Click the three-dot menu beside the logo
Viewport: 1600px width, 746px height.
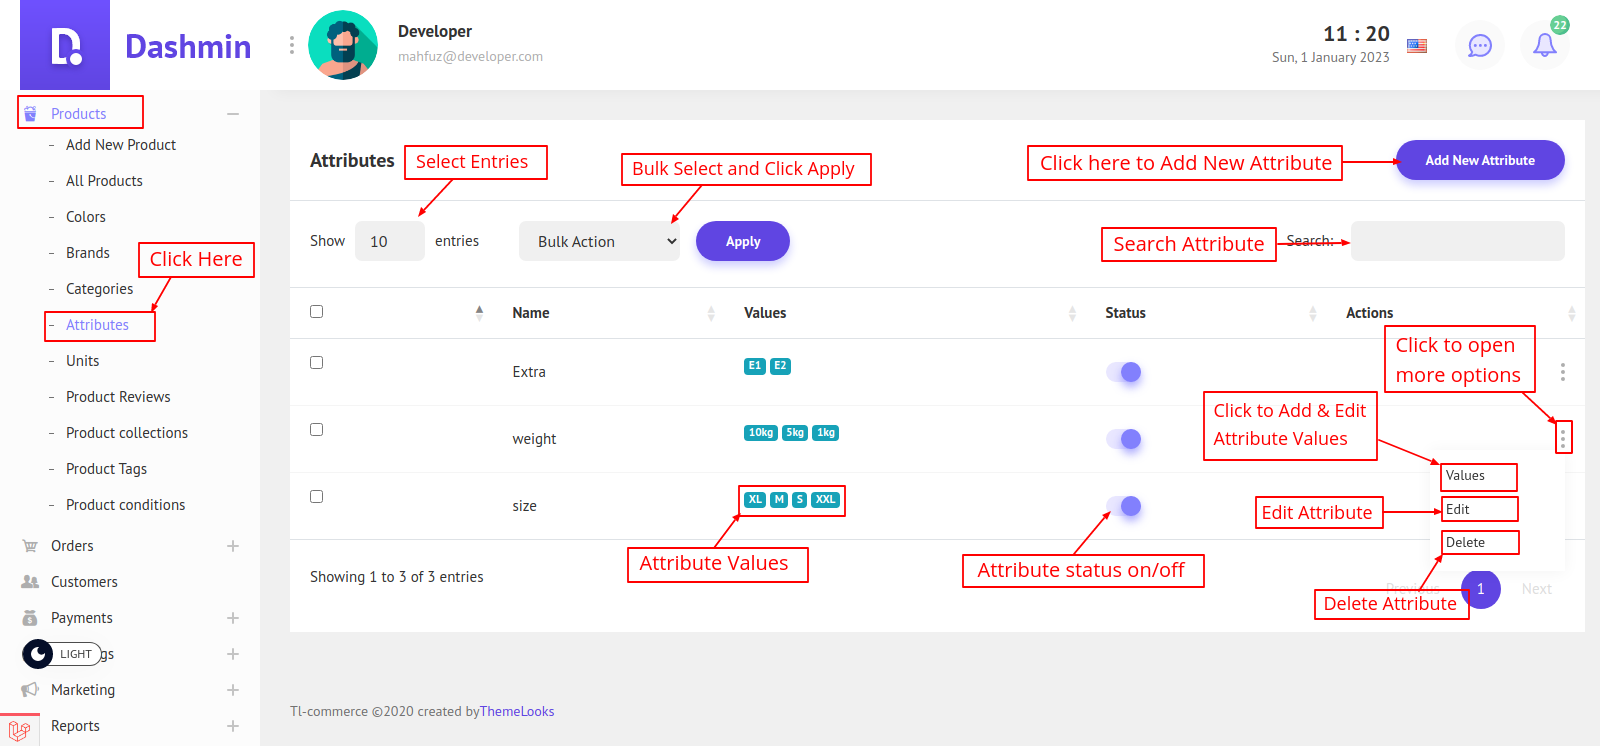point(291,46)
